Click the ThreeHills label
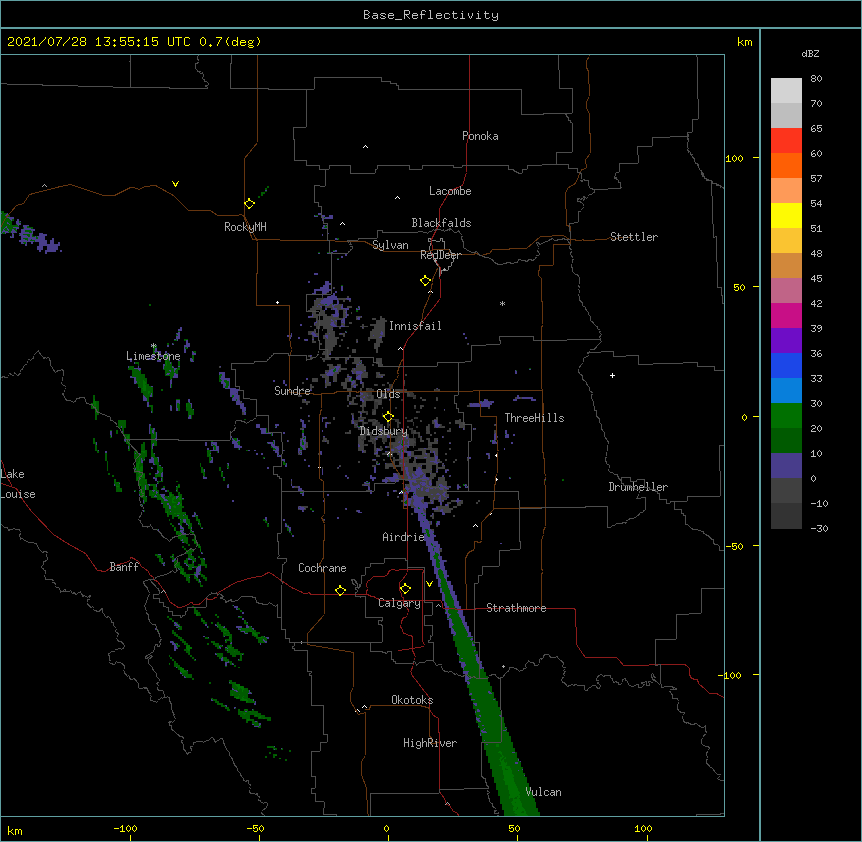This screenshot has height=842, width=862. pos(534,418)
